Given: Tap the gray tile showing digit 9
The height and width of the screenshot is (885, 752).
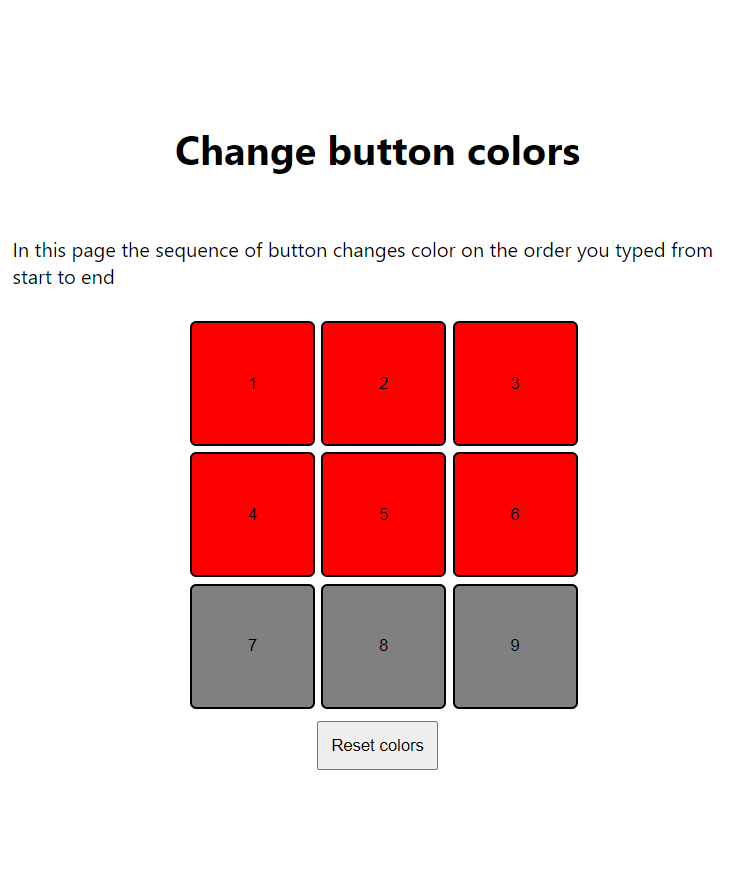Looking at the screenshot, I should 515,646.
